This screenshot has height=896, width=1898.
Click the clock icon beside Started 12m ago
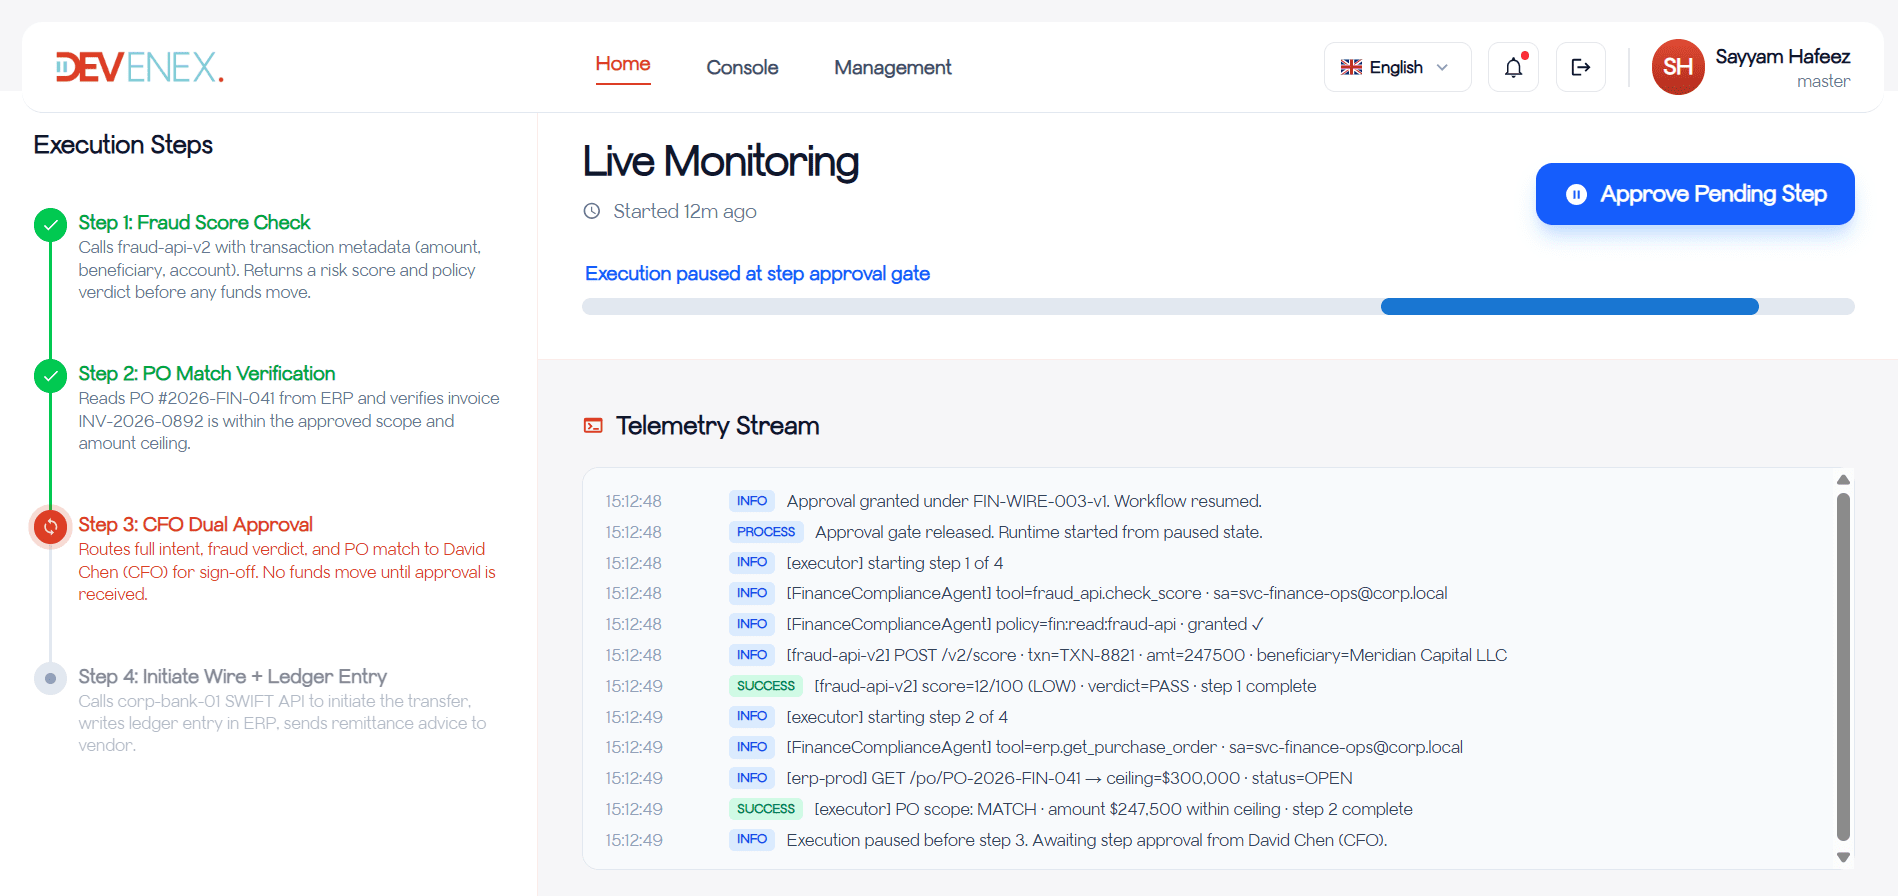tap(592, 211)
